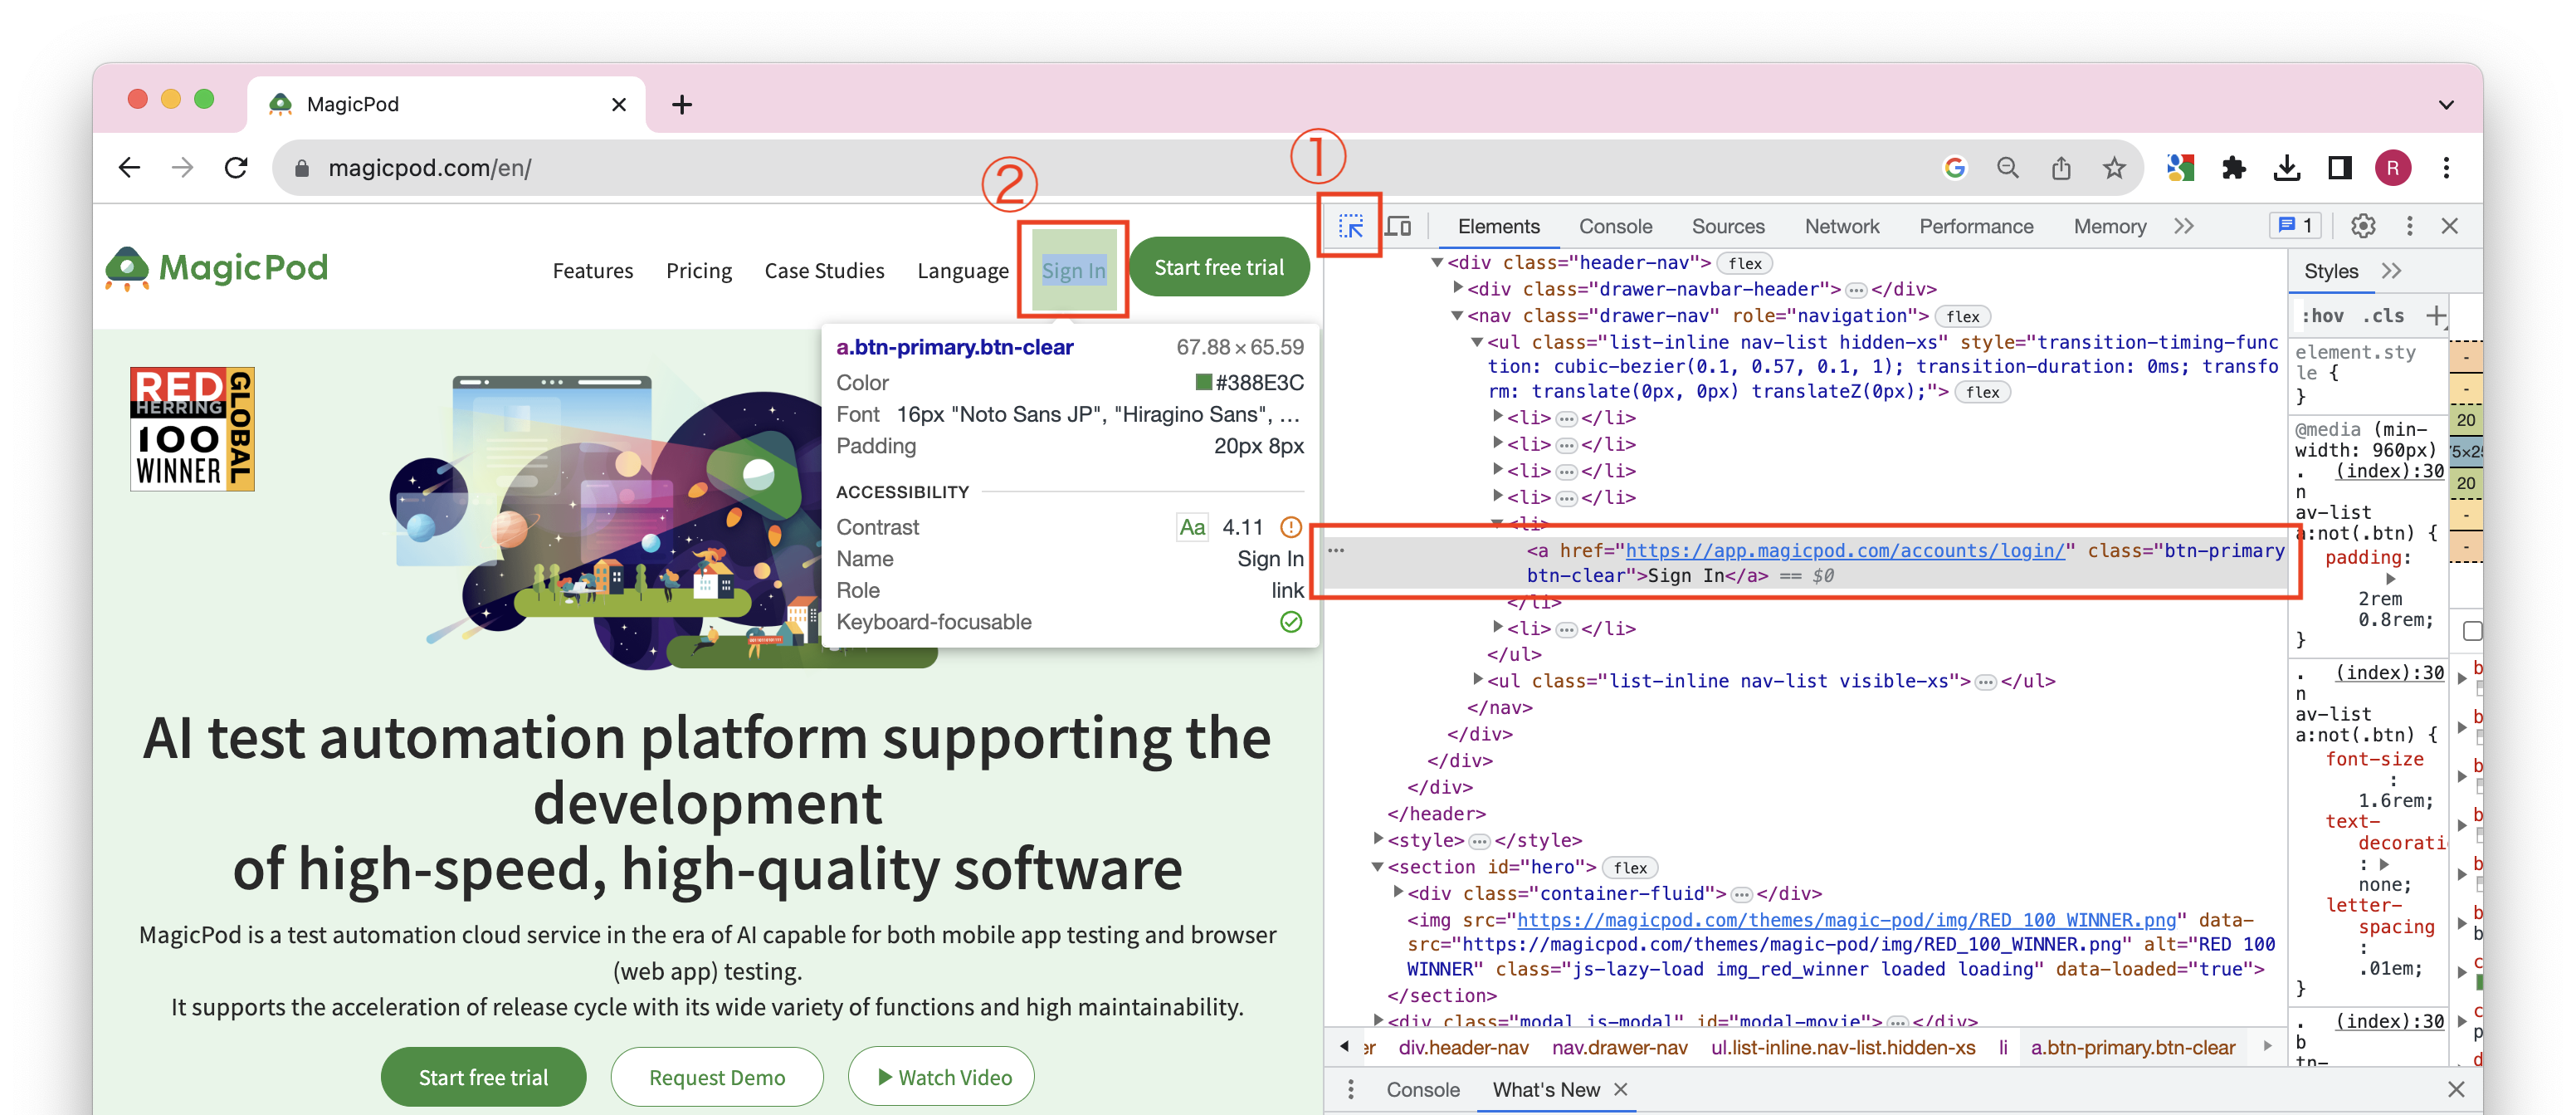Image resolution: width=2576 pixels, height=1115 pixels.
Task: Open the RED_100_WINNER.png img src link
Action: [1846, 919]
